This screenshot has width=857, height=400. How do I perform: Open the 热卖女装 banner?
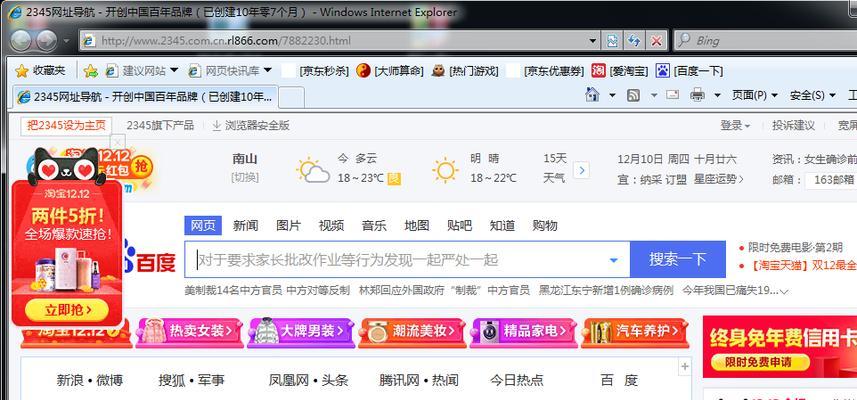coord(190,331)
